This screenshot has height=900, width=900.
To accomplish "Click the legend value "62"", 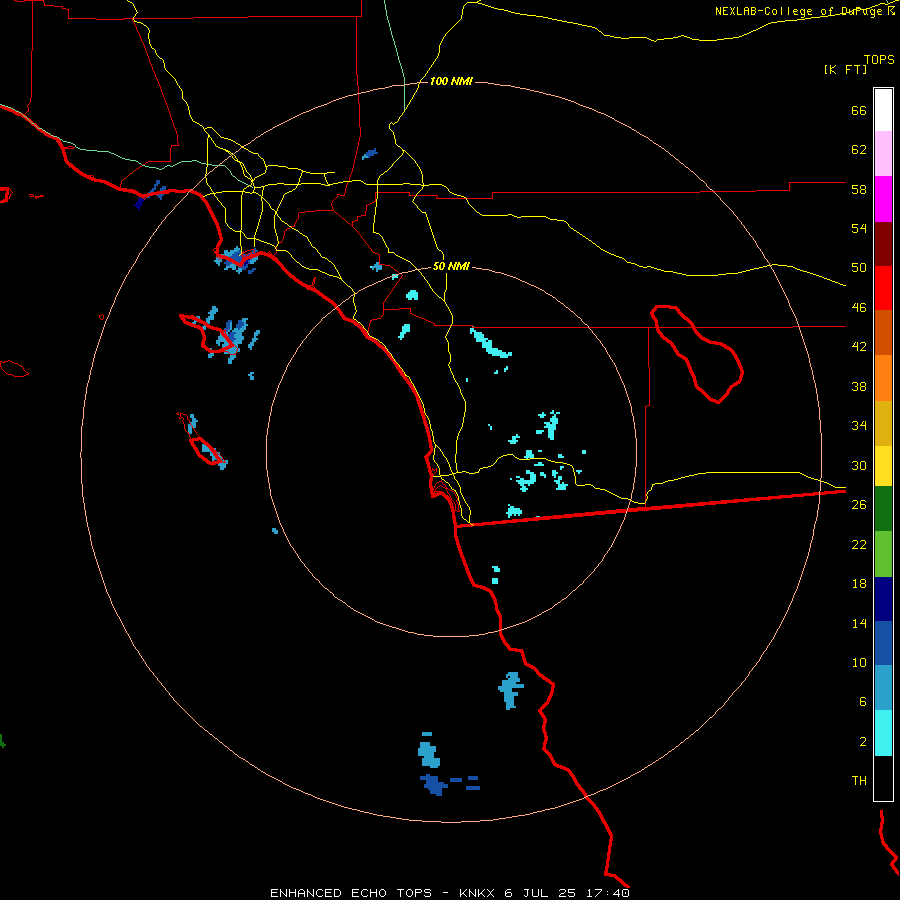I will pos(859,150).
